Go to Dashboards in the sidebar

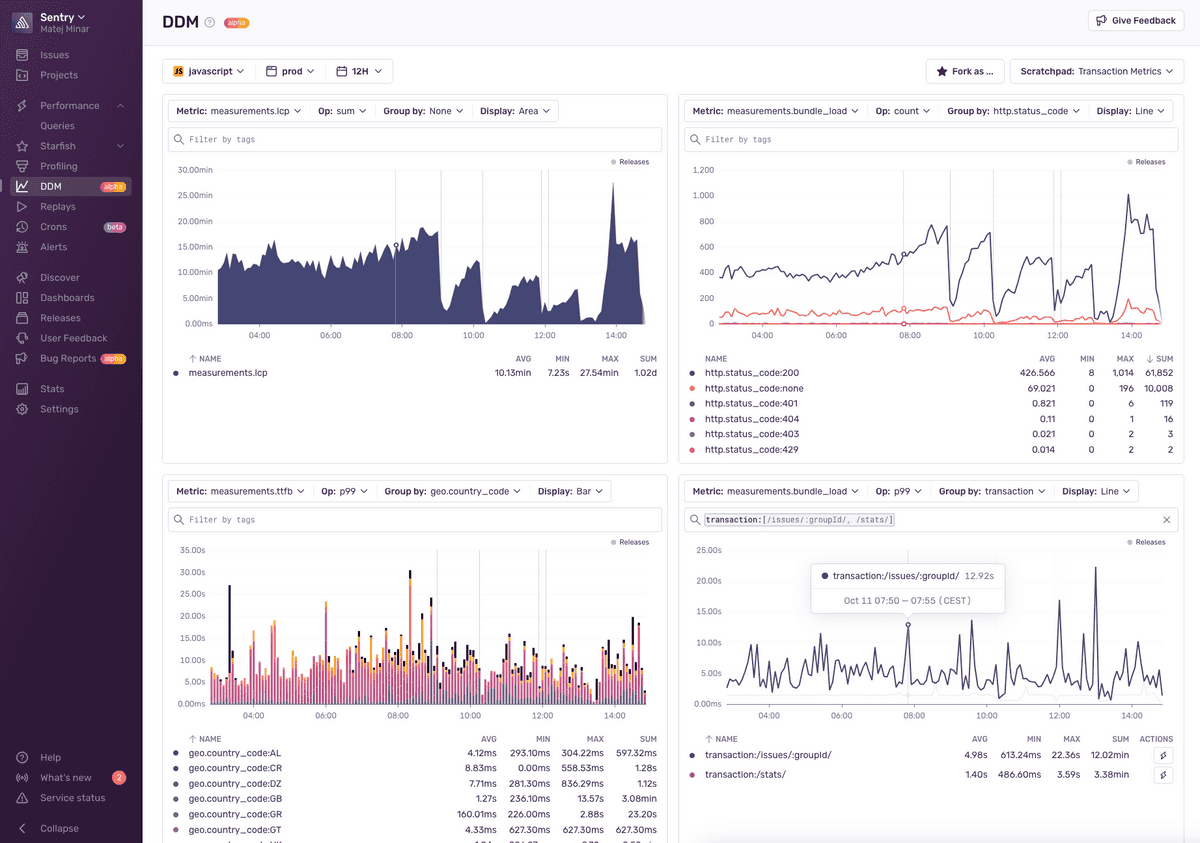pos(67,298)
